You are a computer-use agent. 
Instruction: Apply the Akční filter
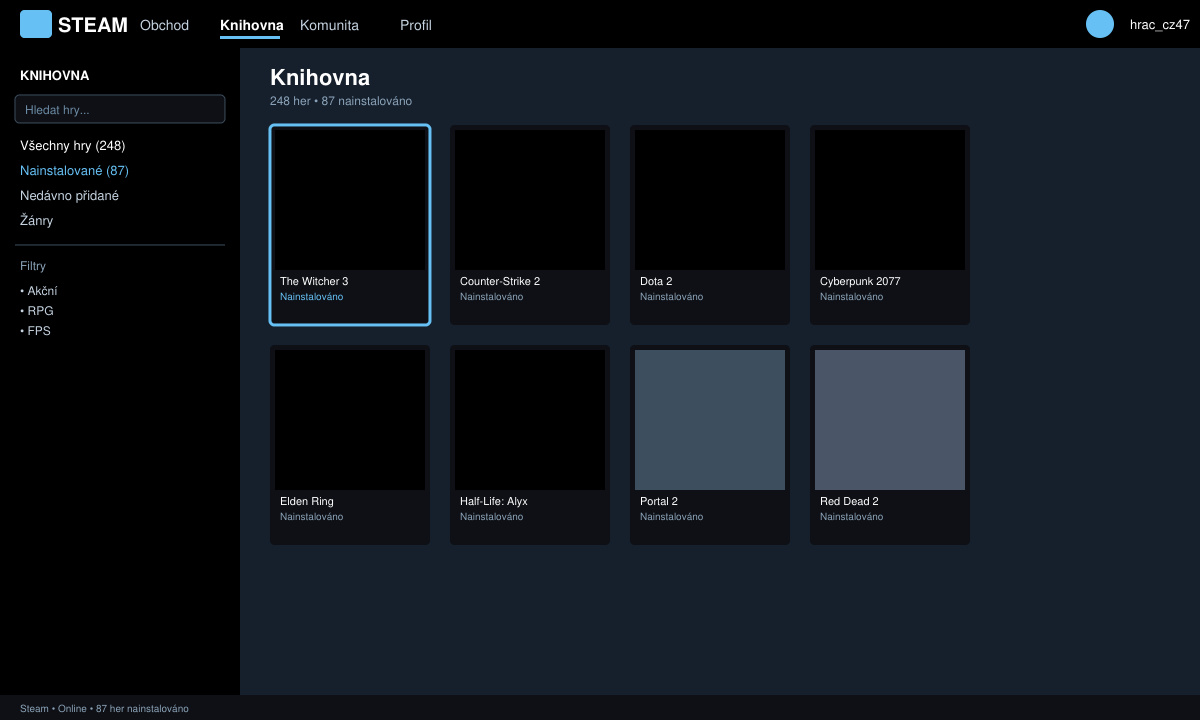pos(39,291)
